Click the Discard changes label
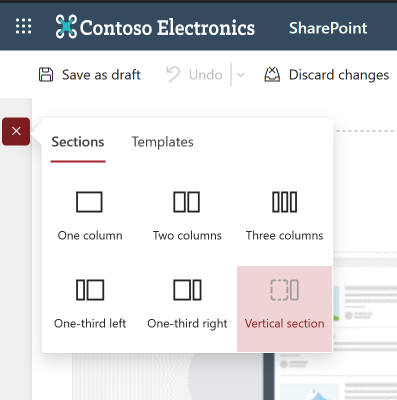Image resolution: width=397 pixels, height=400 pixels. pyautogui.click(x=339, y=75)
